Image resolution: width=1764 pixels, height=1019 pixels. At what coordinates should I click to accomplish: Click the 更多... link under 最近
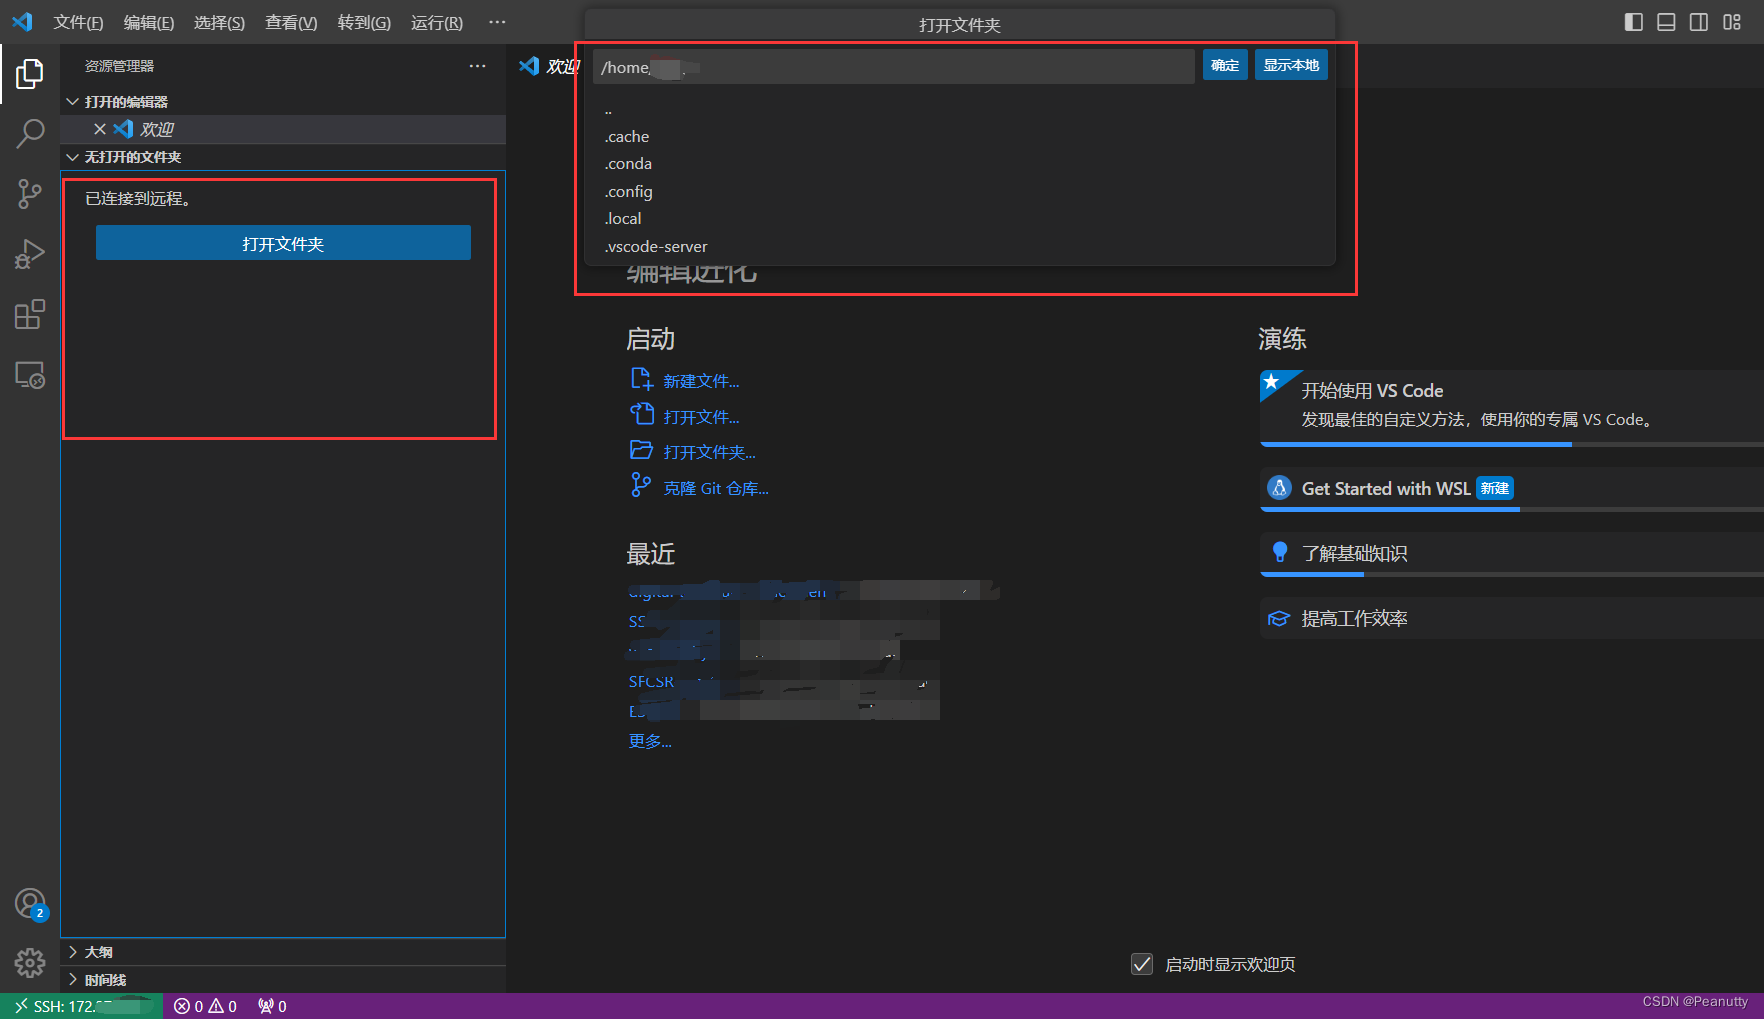pos(650,741)
